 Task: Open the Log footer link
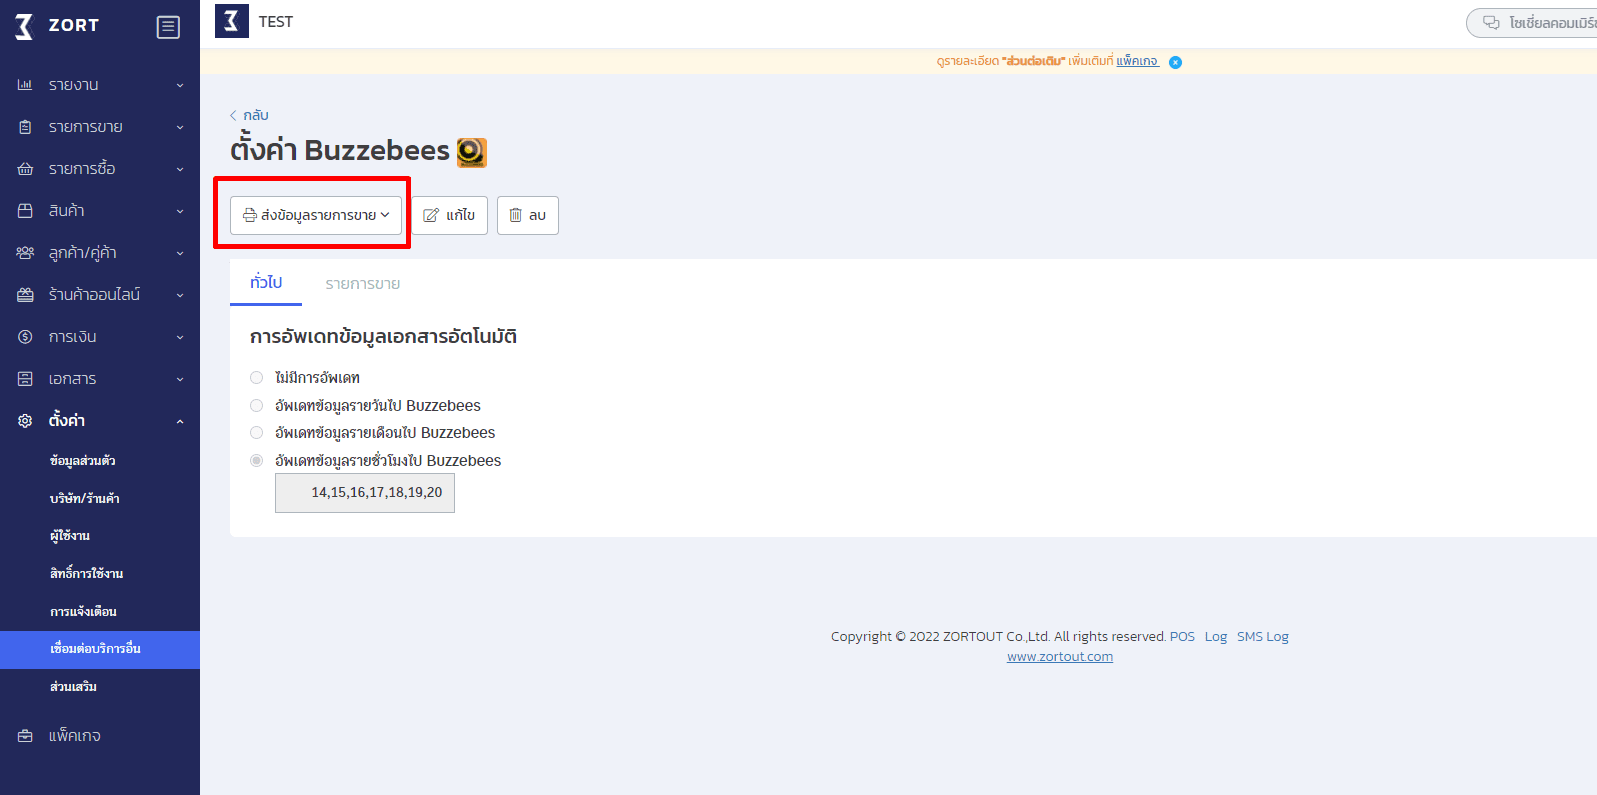pyautogui.click(x=1216, y=637)
